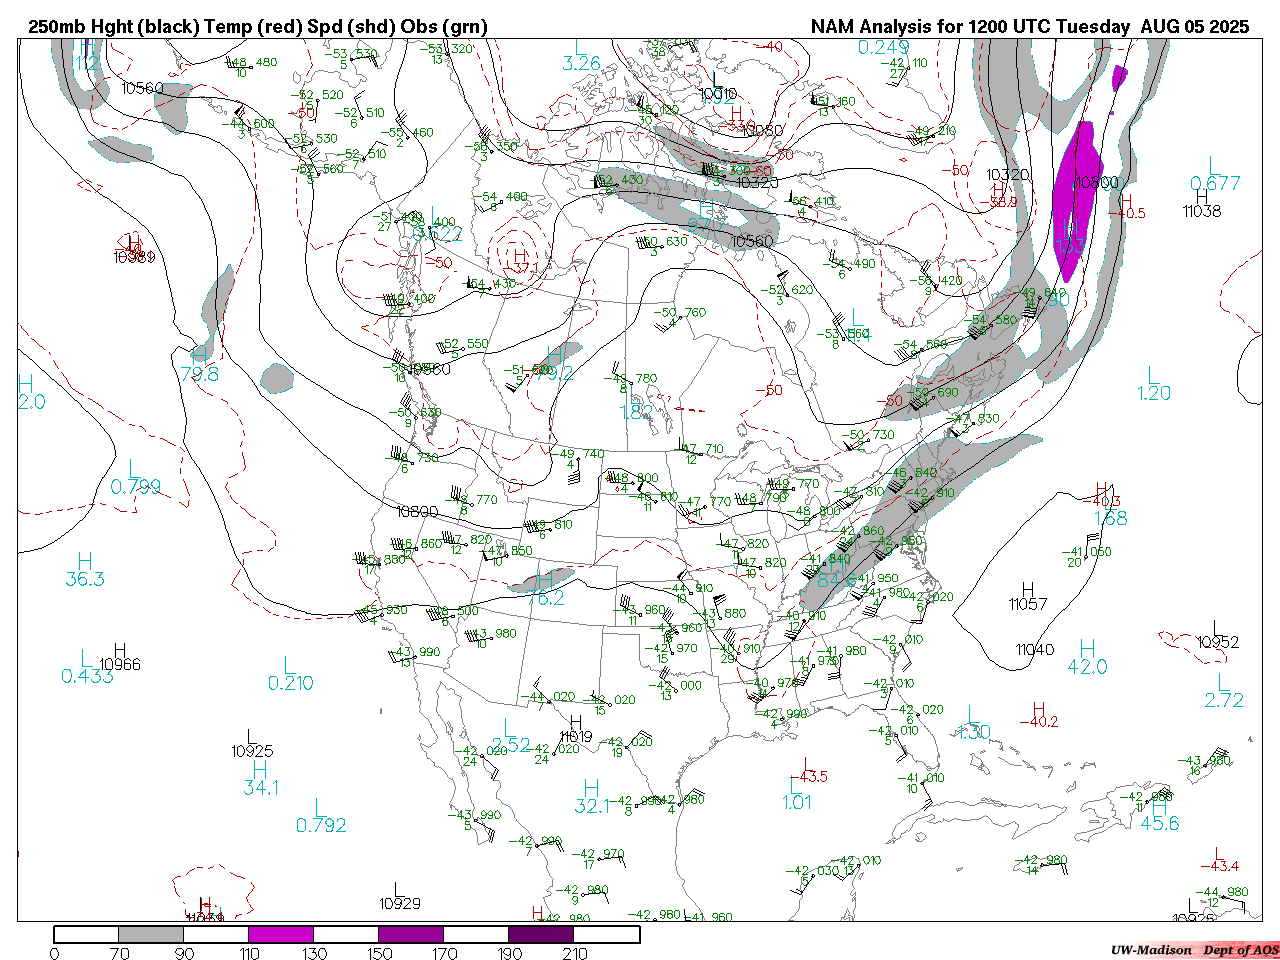Pick the dark purple 190-210 legend swatch

click(541, 934)
